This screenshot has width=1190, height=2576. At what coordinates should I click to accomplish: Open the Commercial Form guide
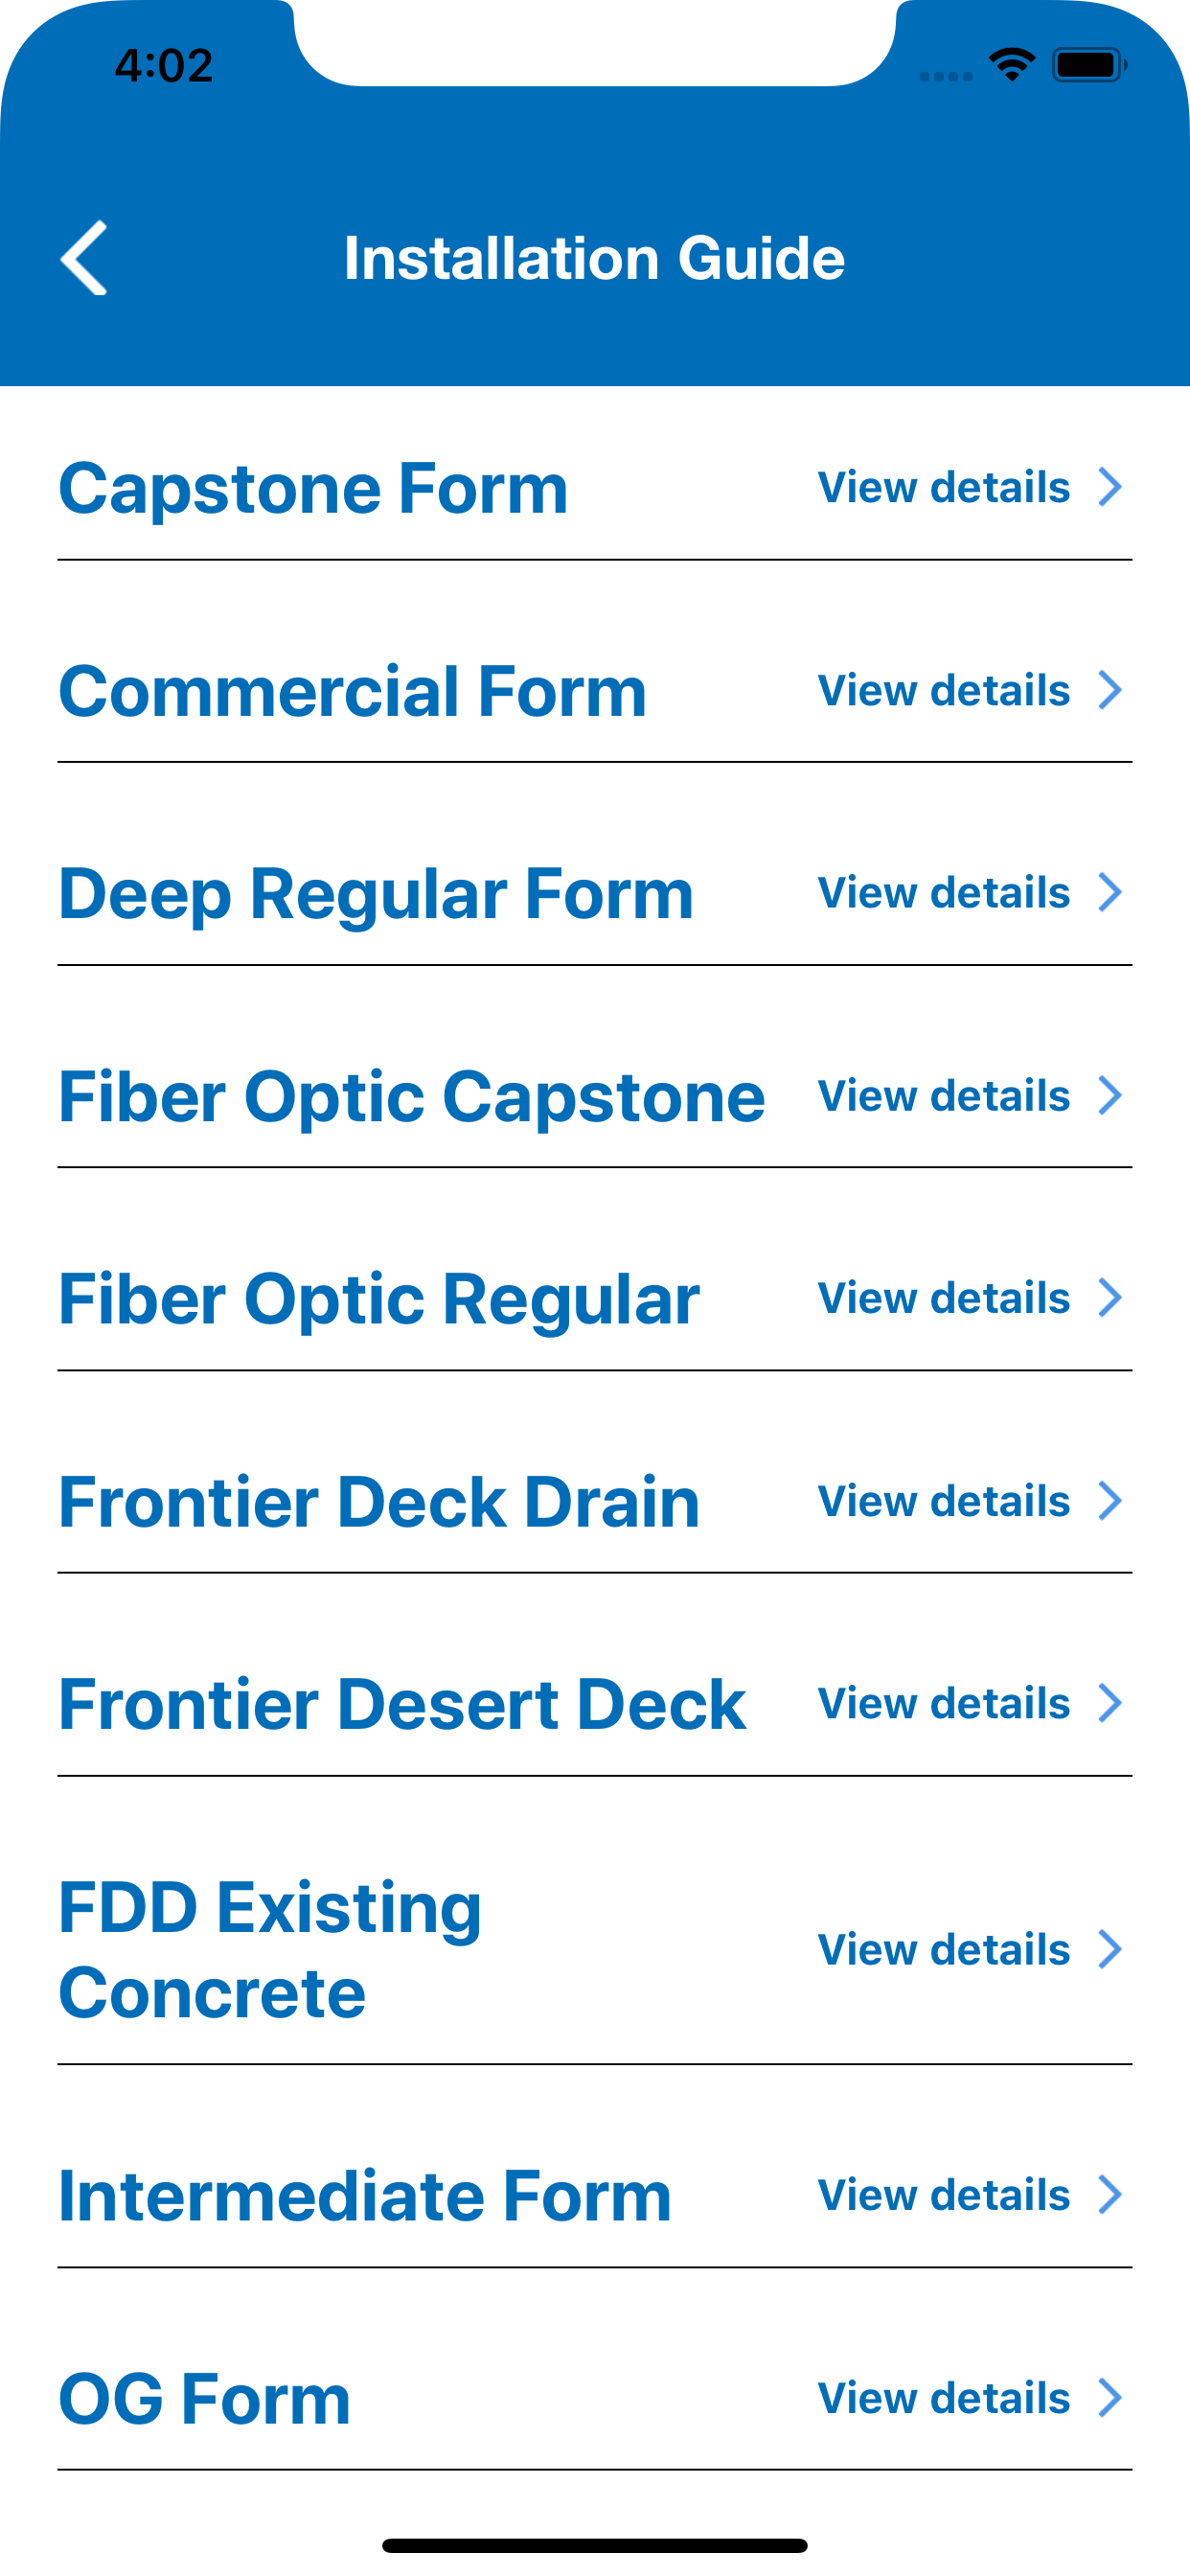595,691
